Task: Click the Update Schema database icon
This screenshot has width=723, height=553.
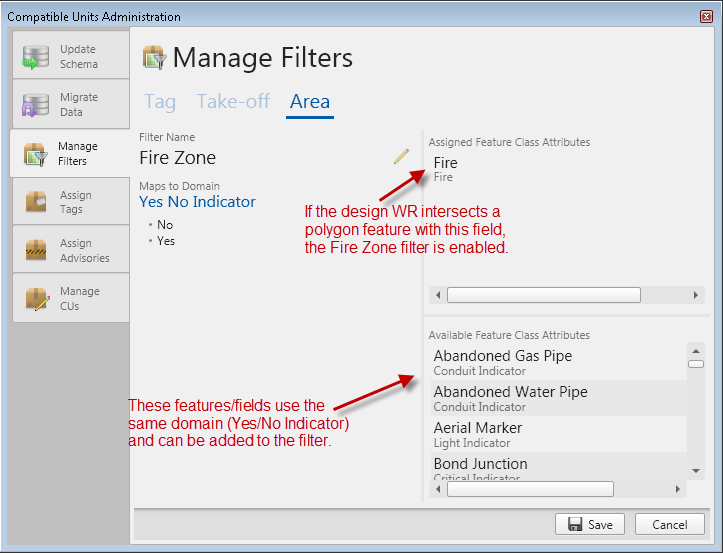Action: 36,56
